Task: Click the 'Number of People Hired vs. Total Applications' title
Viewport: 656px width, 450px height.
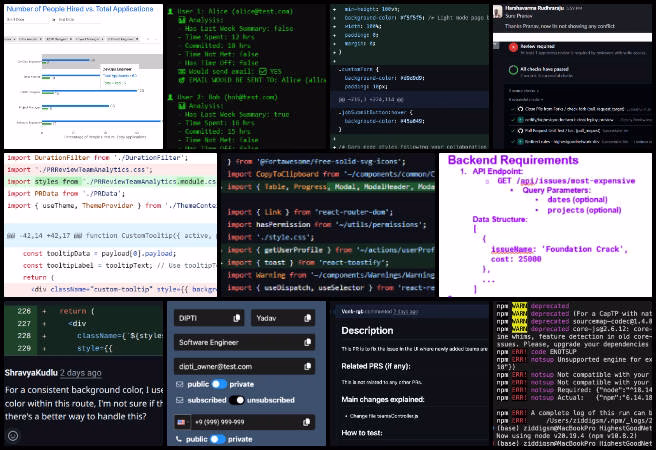Action: (80, 8)
